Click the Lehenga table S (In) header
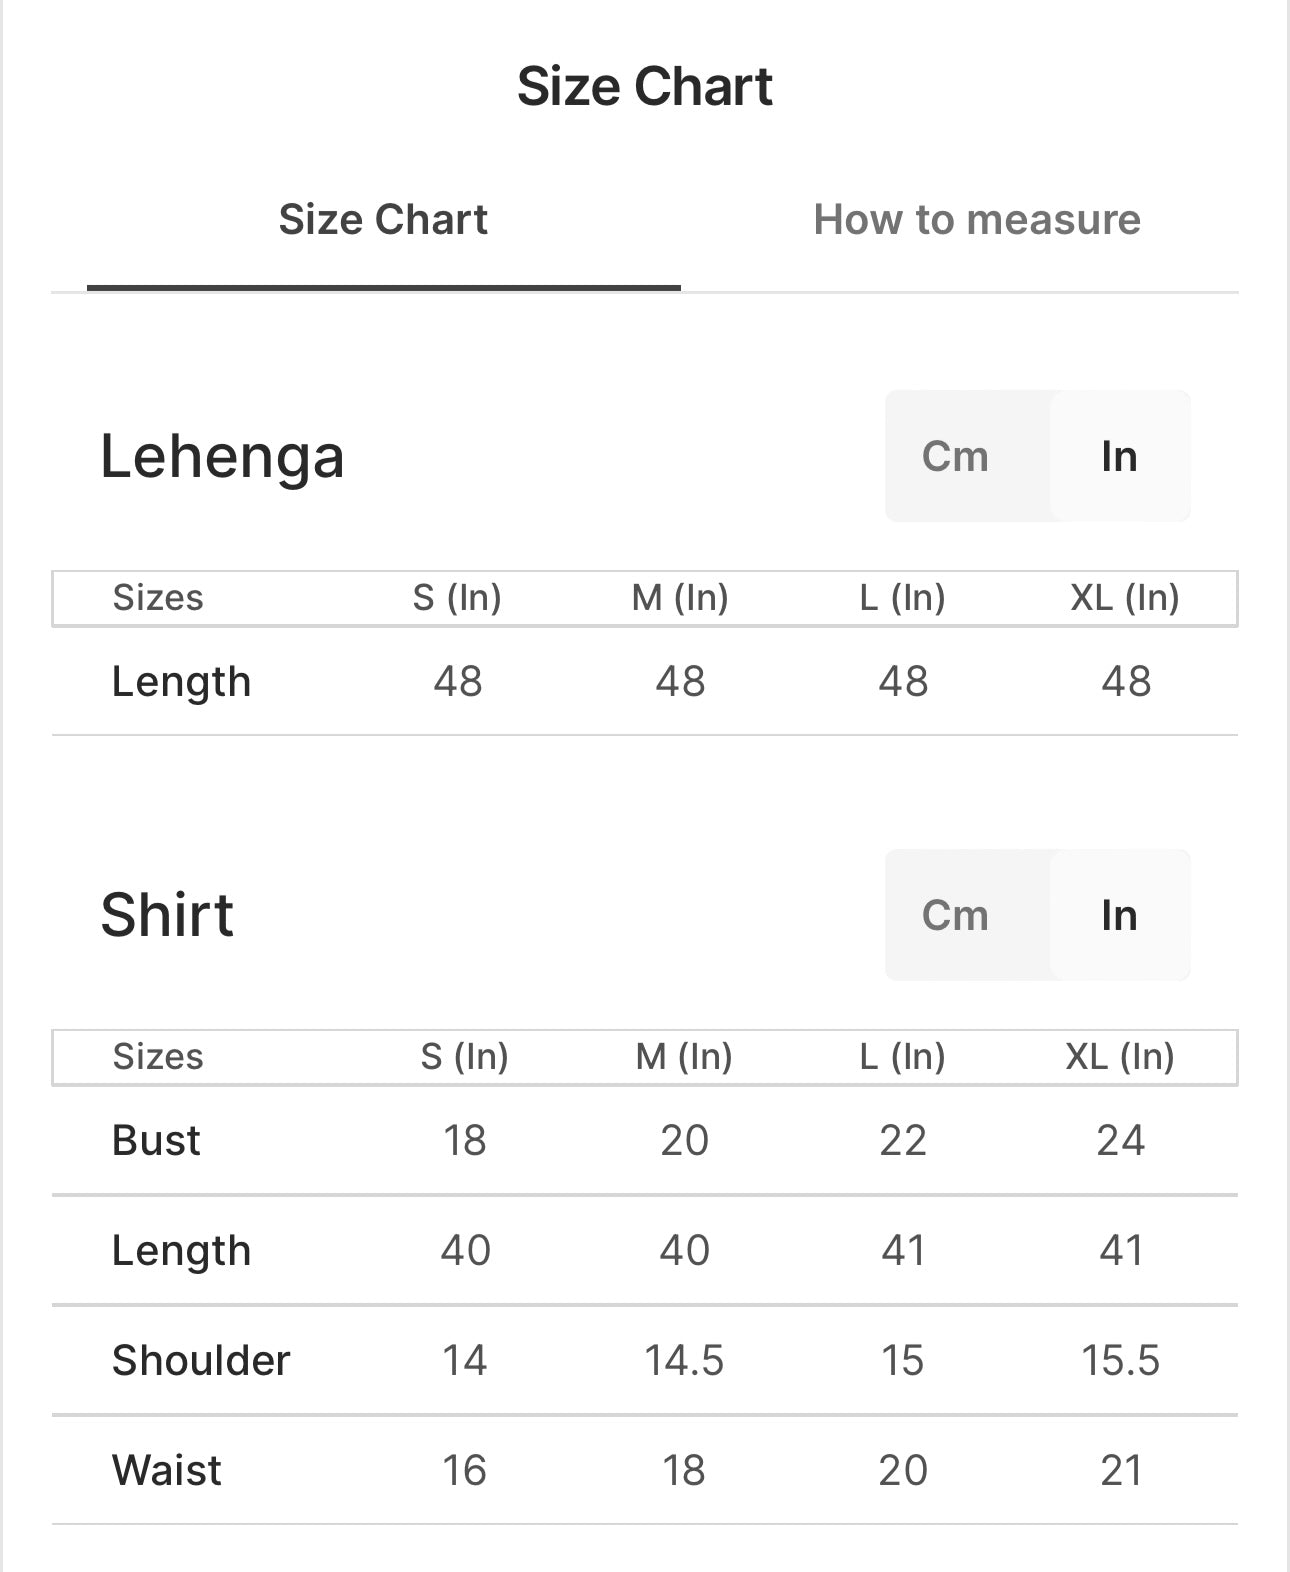 [457, 598]
